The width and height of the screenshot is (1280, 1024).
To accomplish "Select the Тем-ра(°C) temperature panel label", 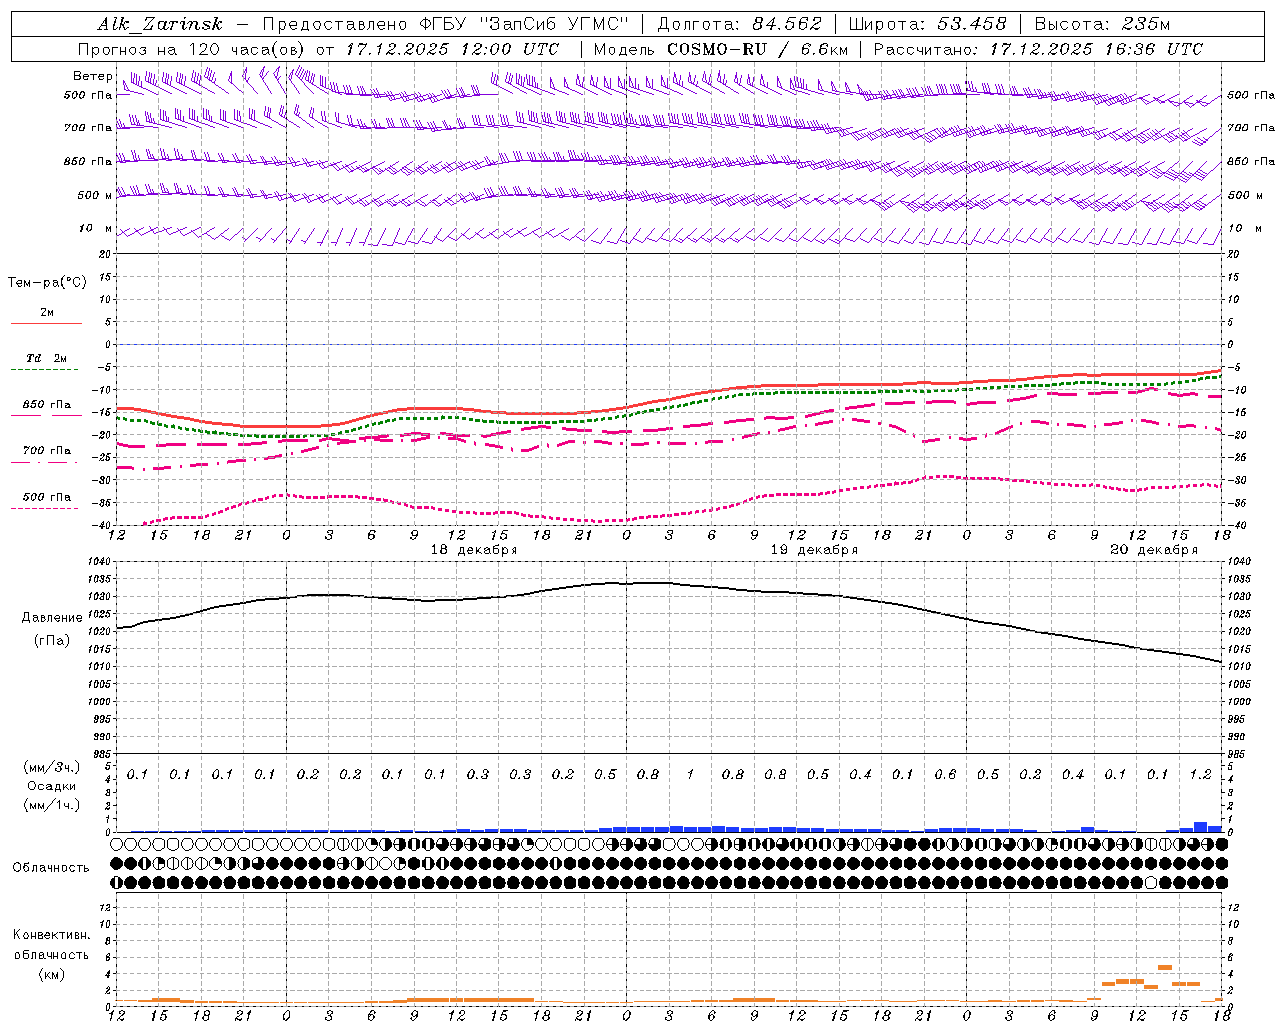I will click(x=47, y=283).
